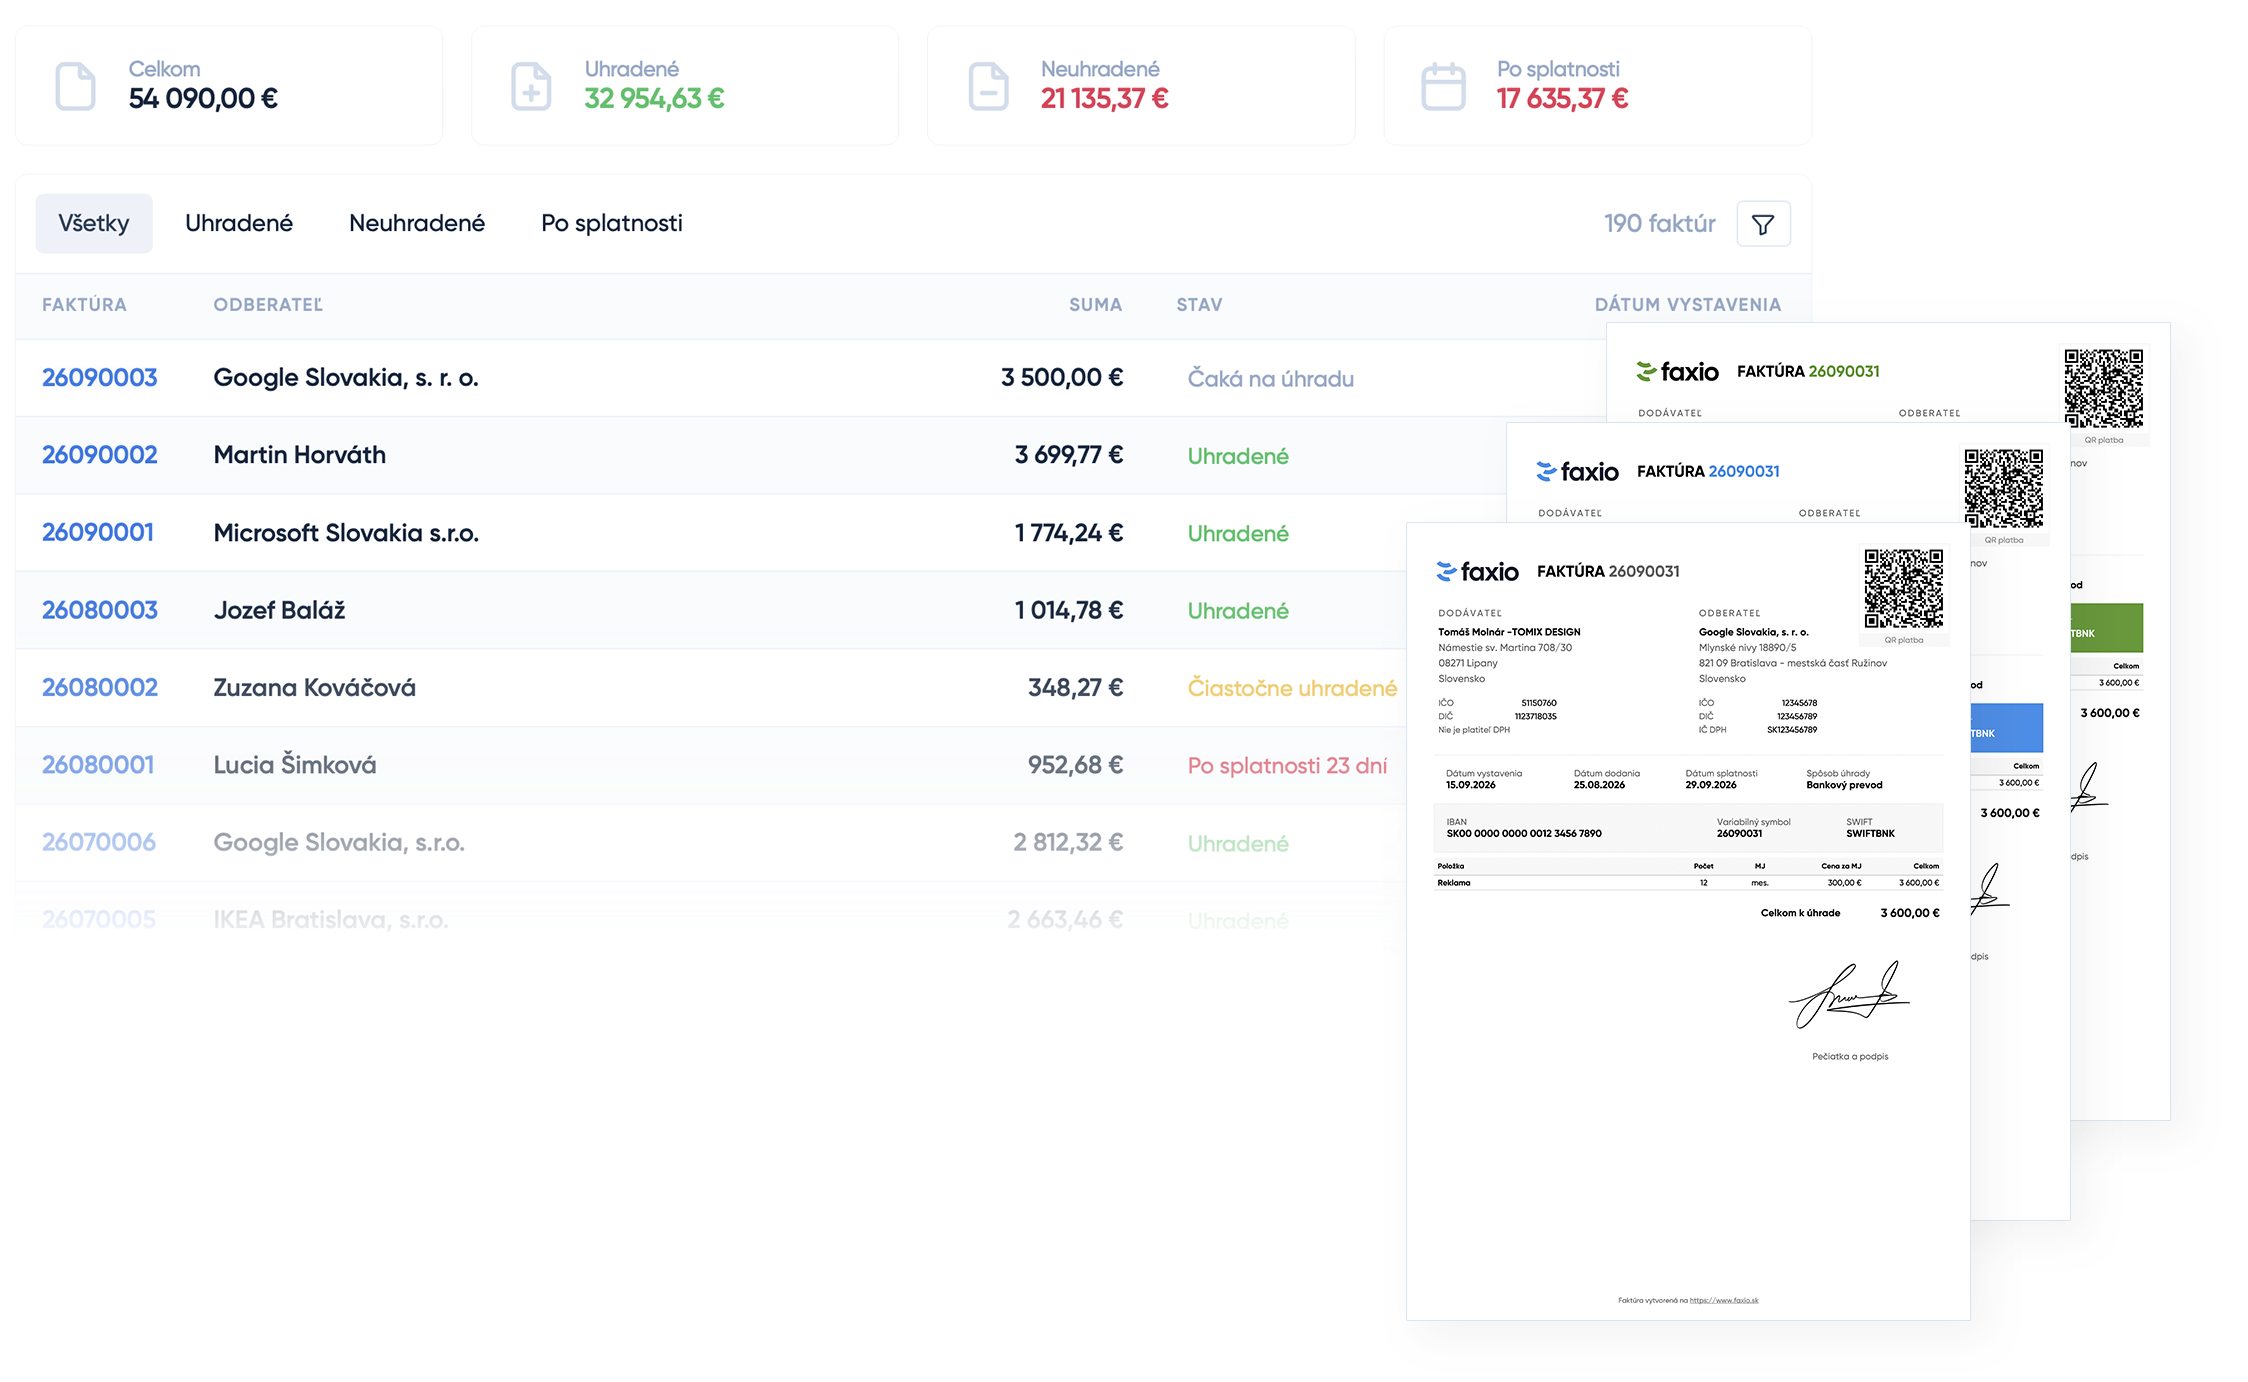Follow the www.faxio.sk link on invoice footer
This screenshot has height=1382, width=2248.
1724,1300
